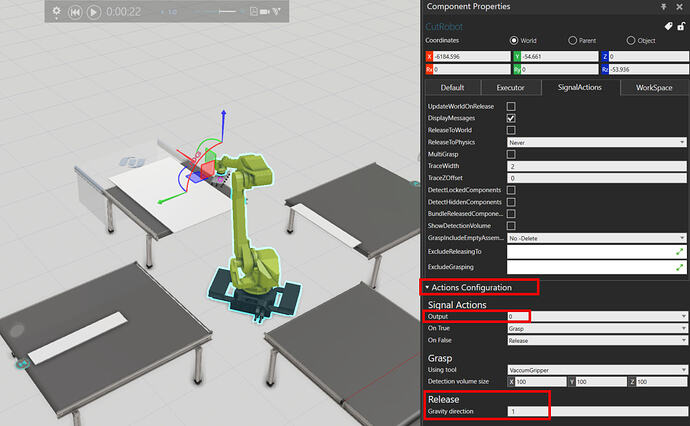Expand the ExcludeGrasping field with green arrow
Screen dimensions: 690x426
[x=681, y=267]
